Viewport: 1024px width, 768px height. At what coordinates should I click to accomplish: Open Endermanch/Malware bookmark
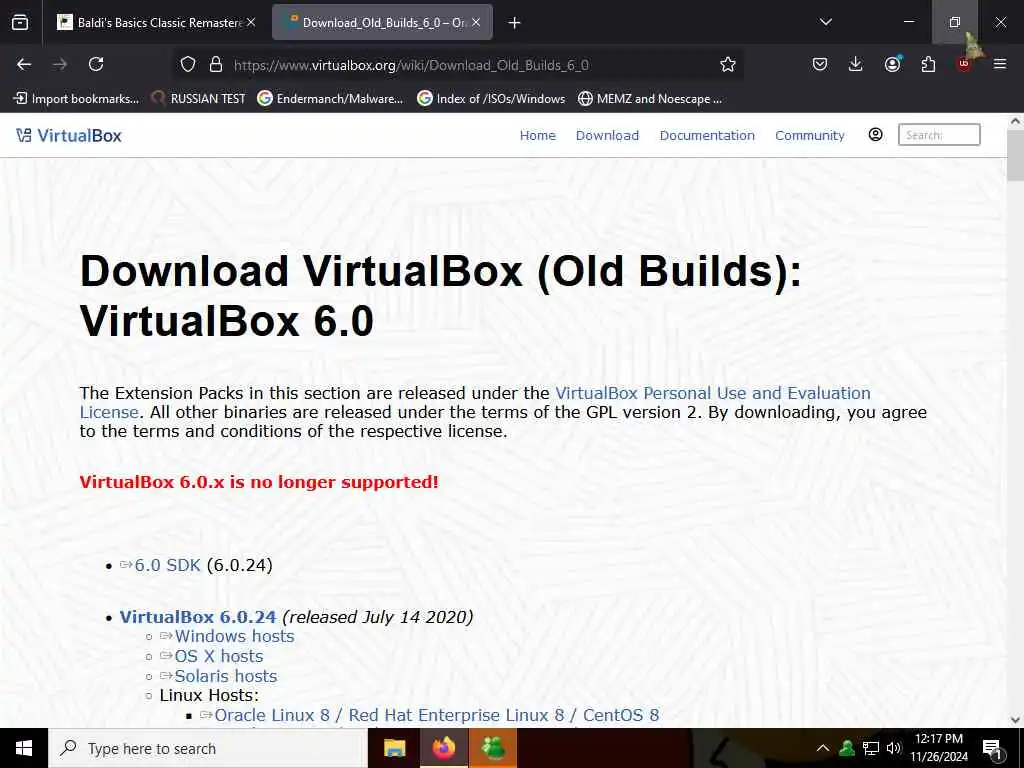click(330, 99)
